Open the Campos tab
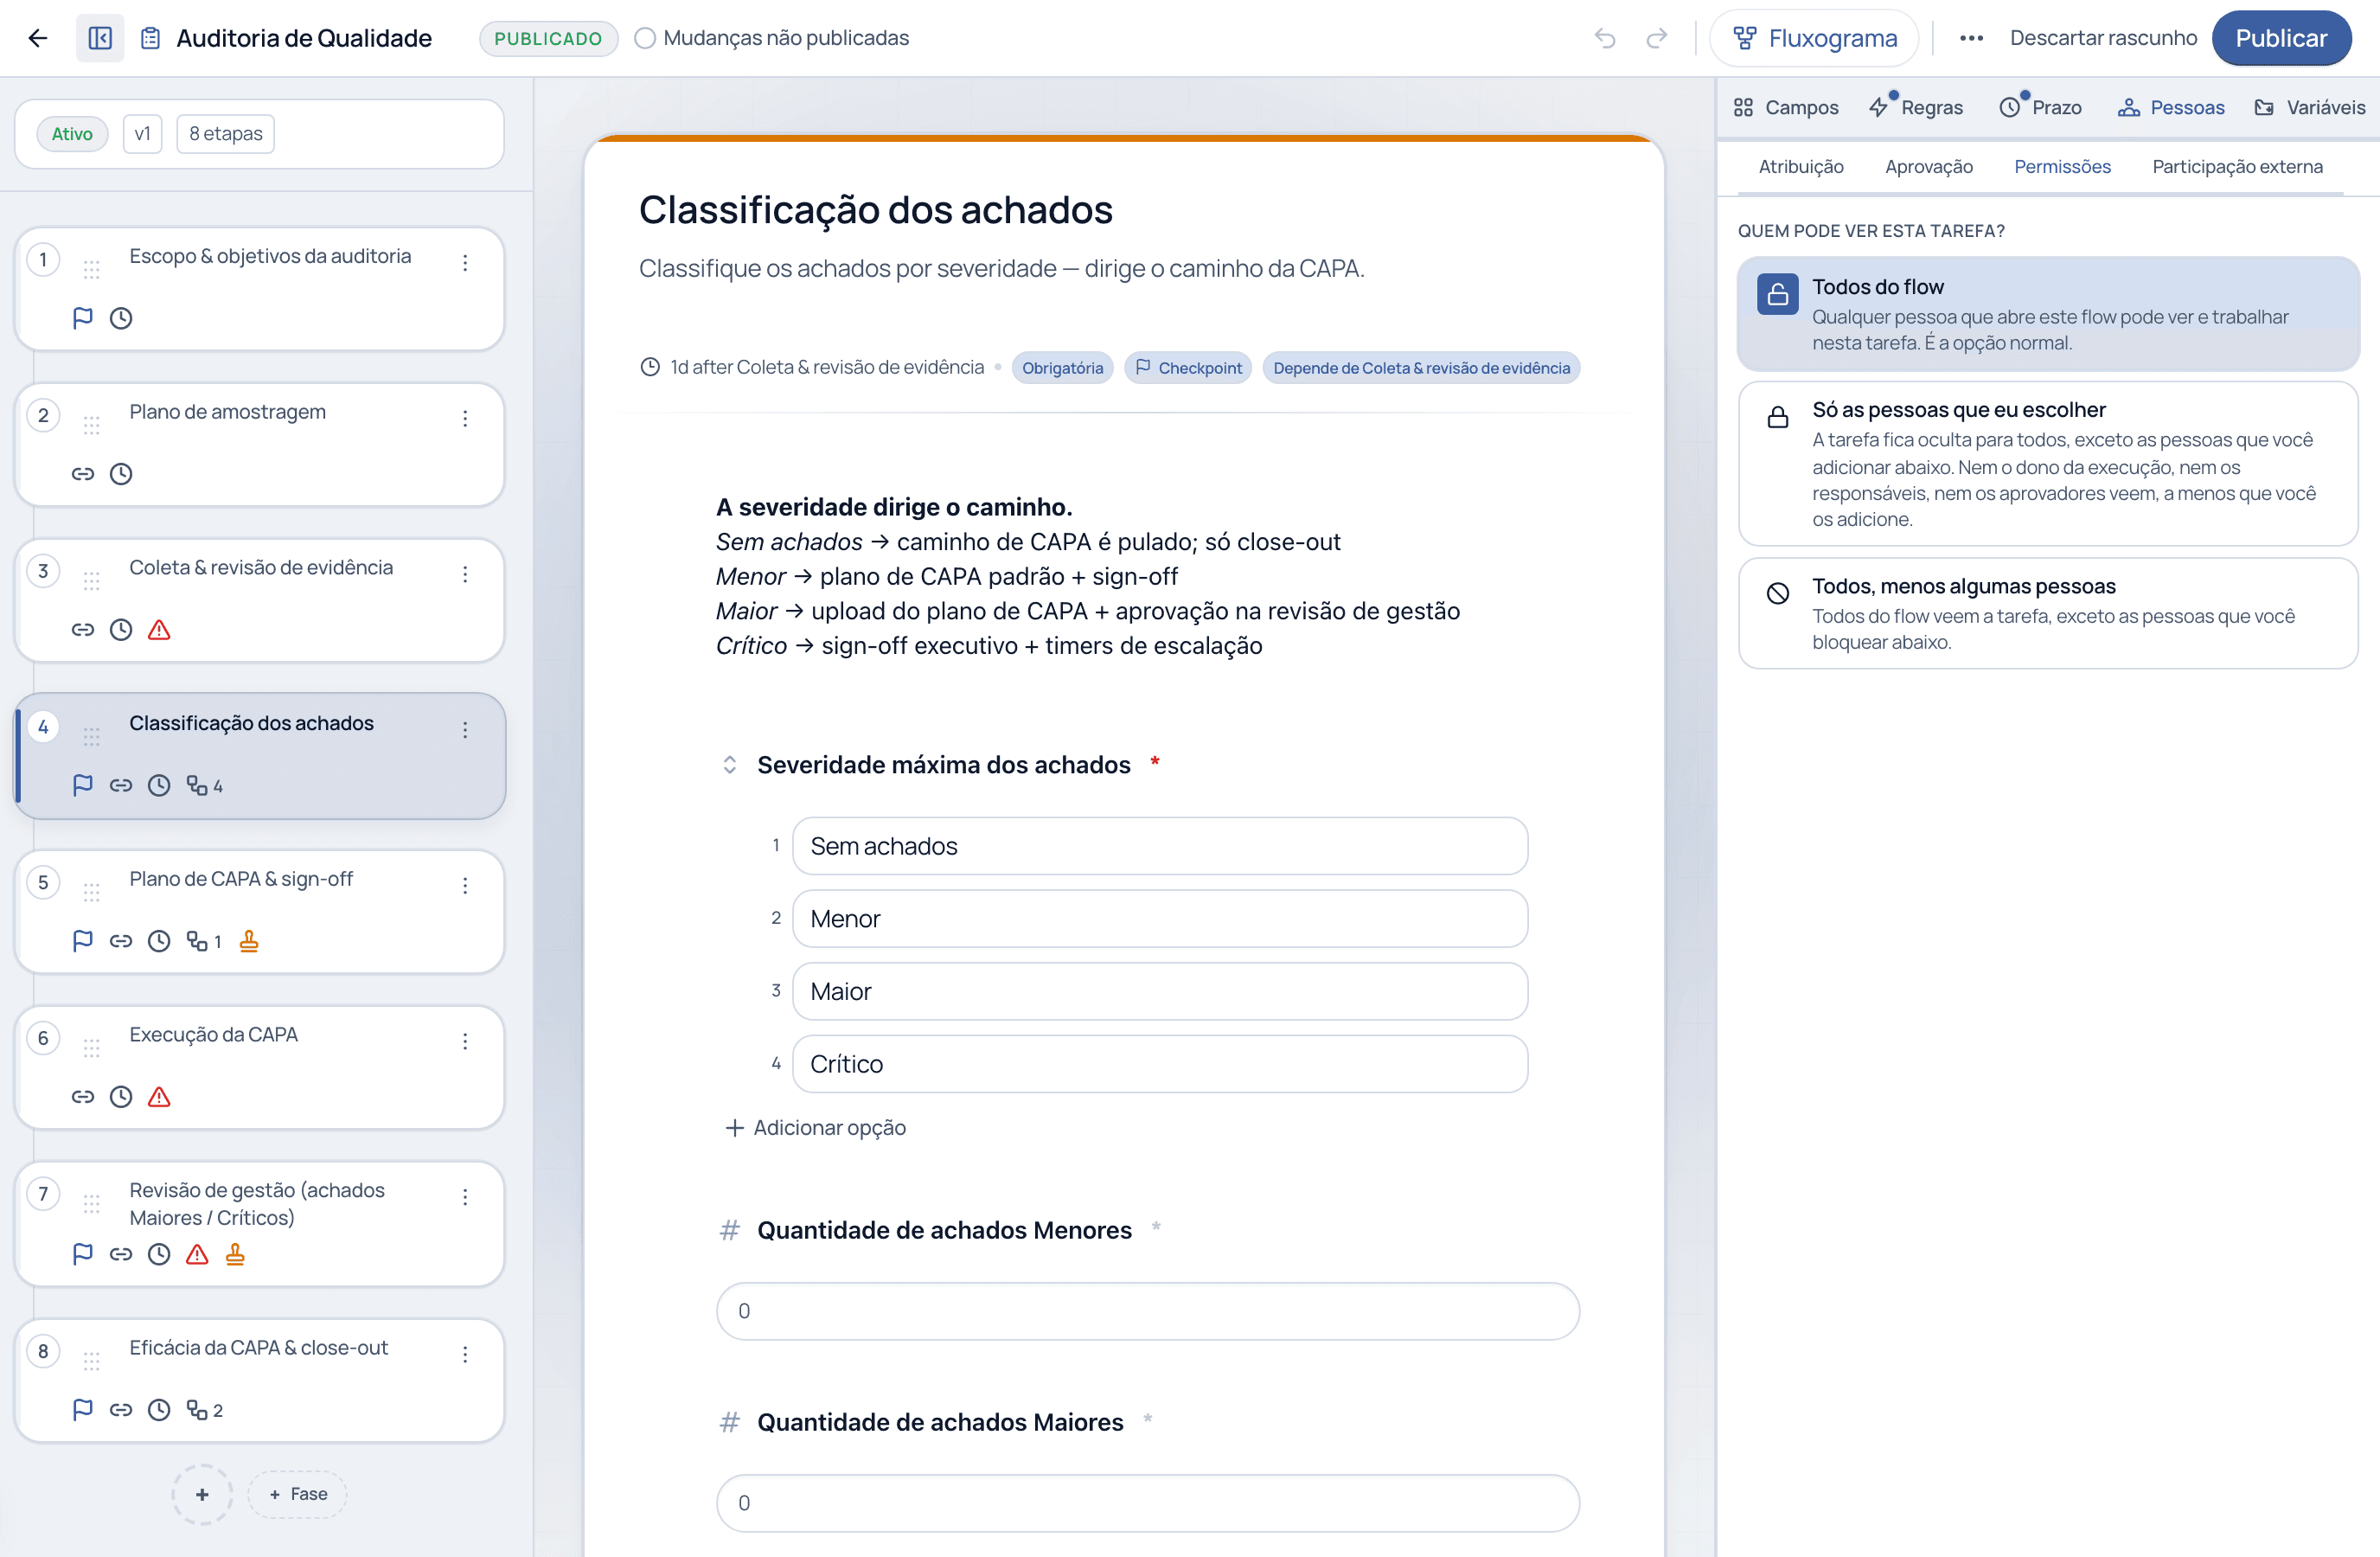This screenshot has width=2380, height=1557. pyautogui.click(x=1786, y=107)
